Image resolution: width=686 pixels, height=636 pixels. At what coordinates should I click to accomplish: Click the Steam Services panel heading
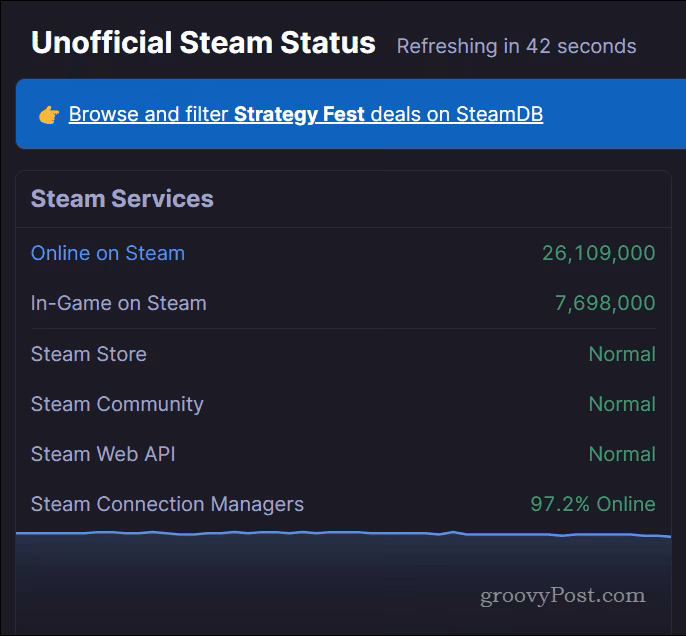[122, 199]
